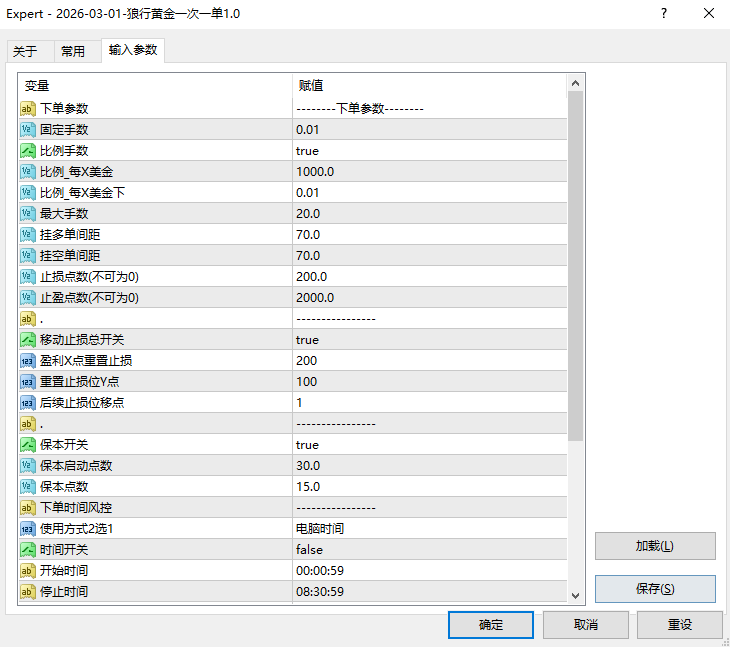Viewport: 730px width, 647px height.
Task: Click the icon next to 最大手数
Action: (x=27, y=213)
